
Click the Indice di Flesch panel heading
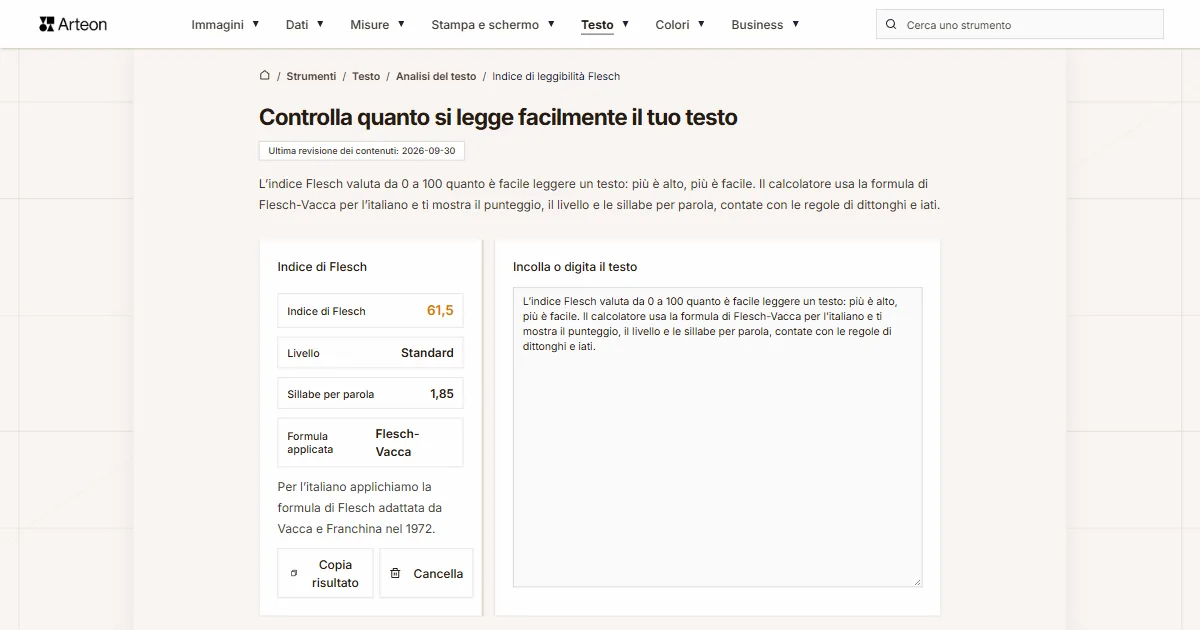click(x=322, y=267)
